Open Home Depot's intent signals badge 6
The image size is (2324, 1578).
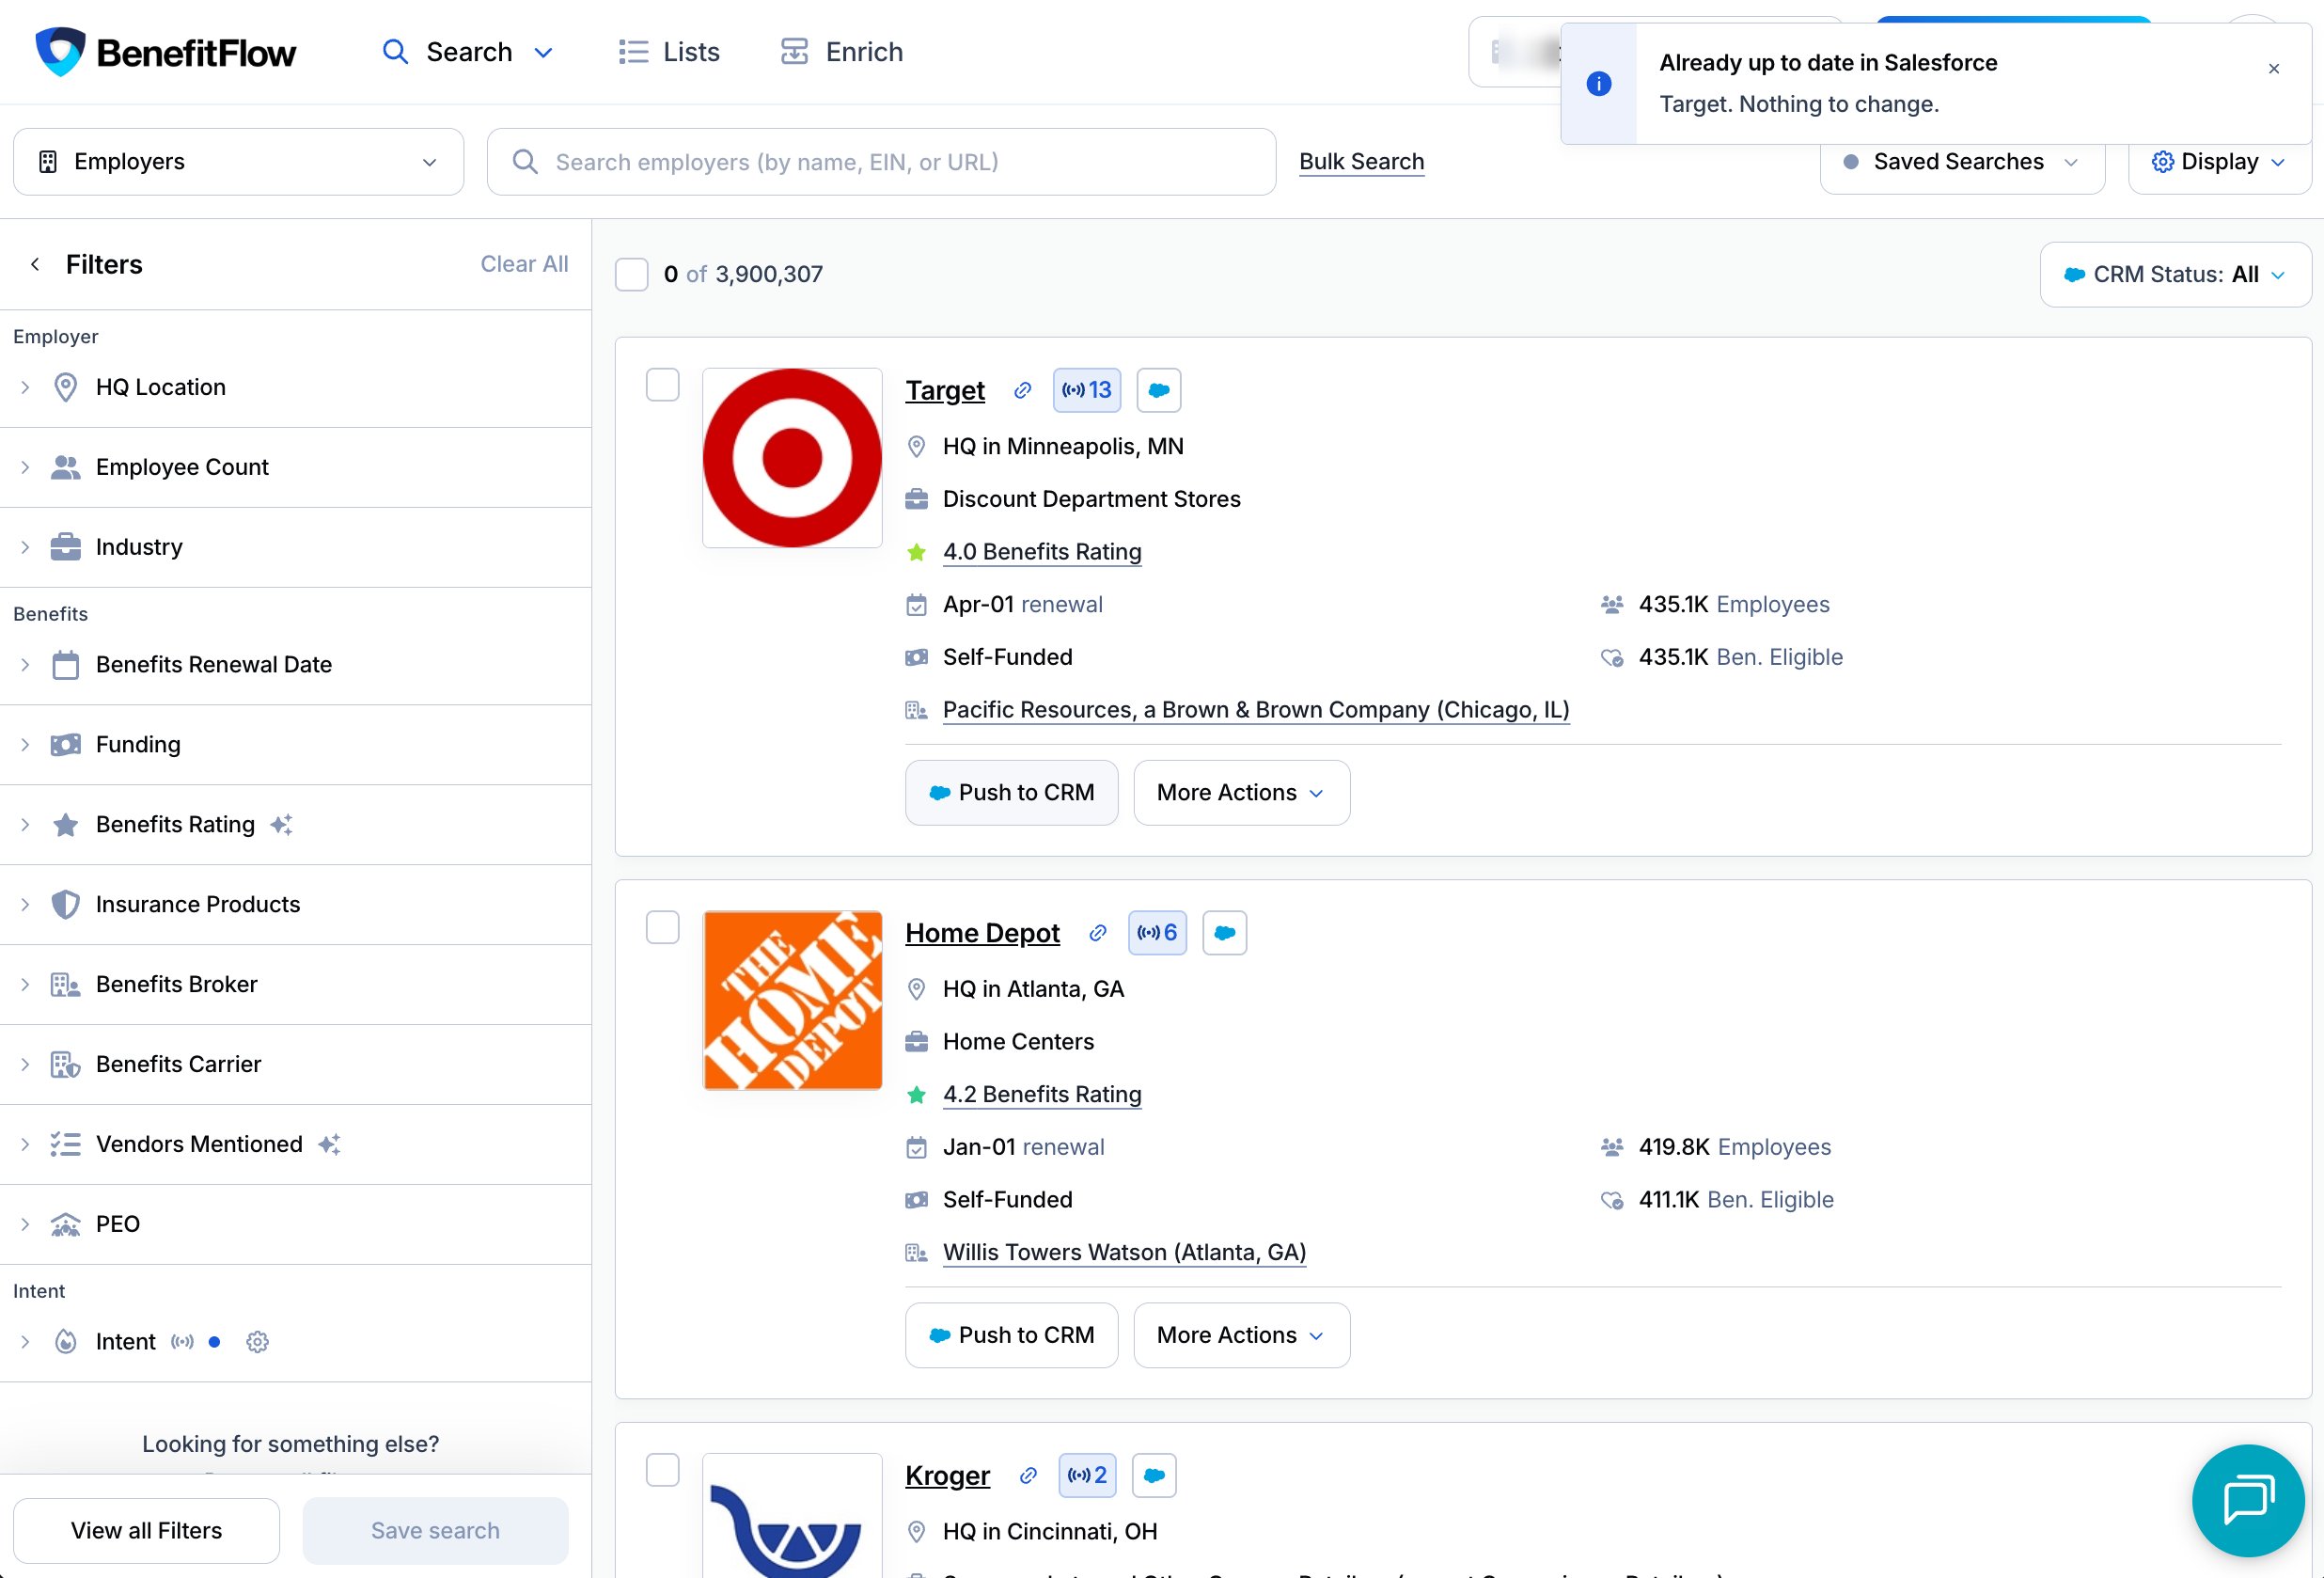1157,933
